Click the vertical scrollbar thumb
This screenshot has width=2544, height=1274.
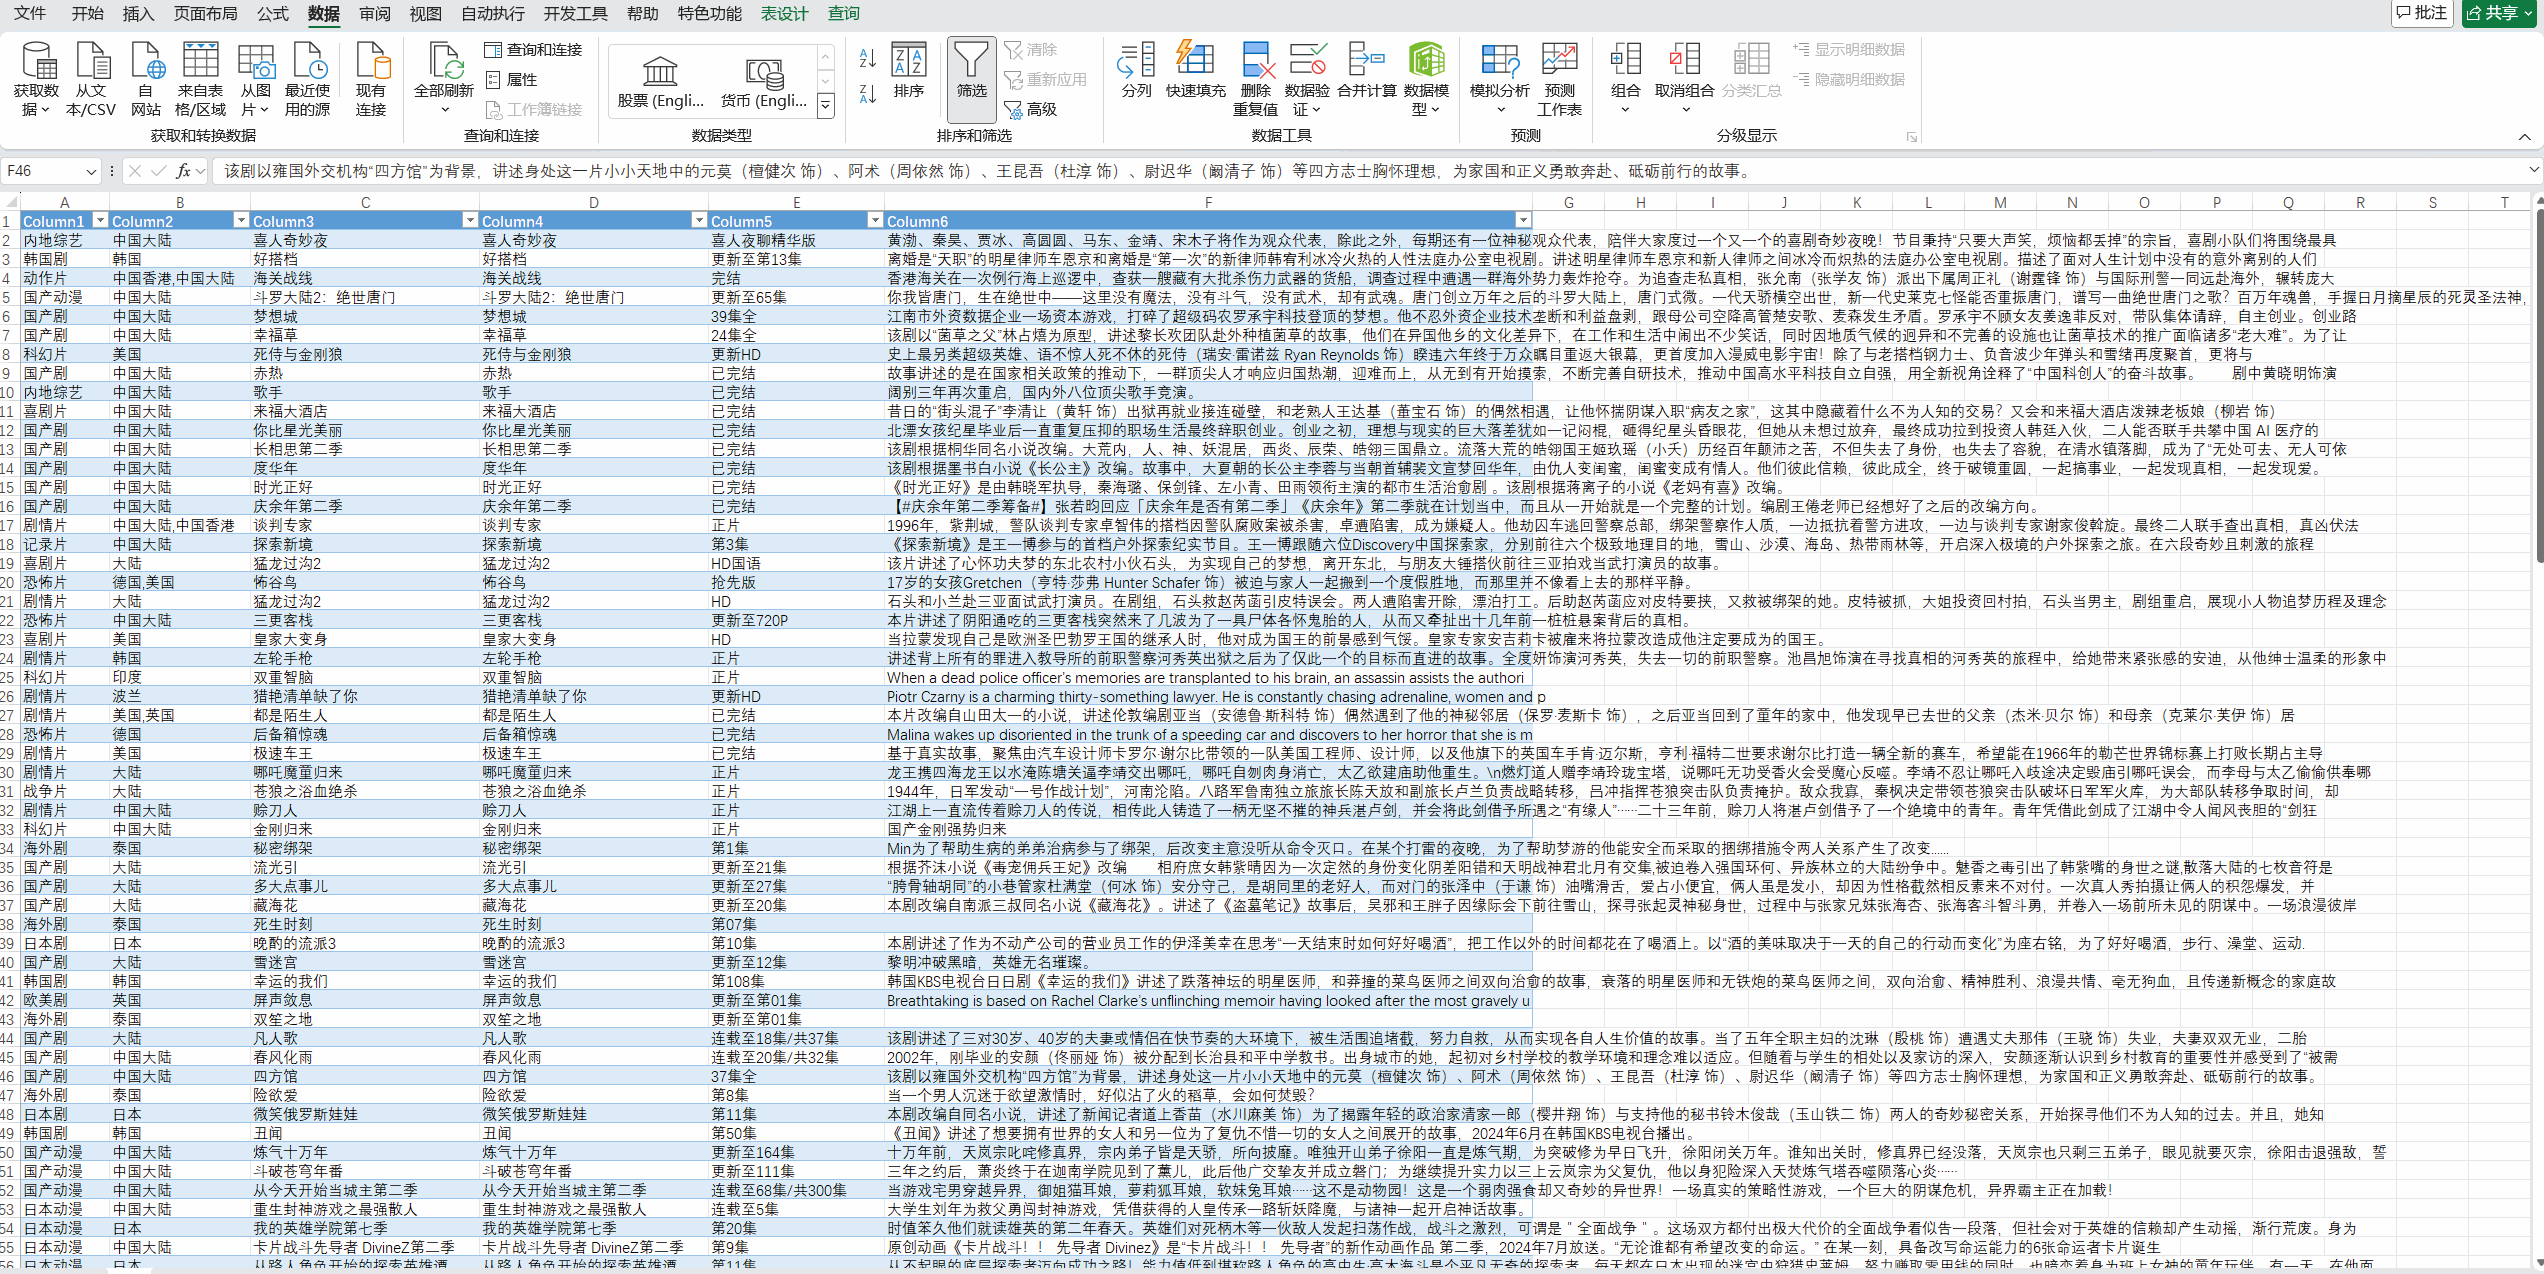(2538, 385)
